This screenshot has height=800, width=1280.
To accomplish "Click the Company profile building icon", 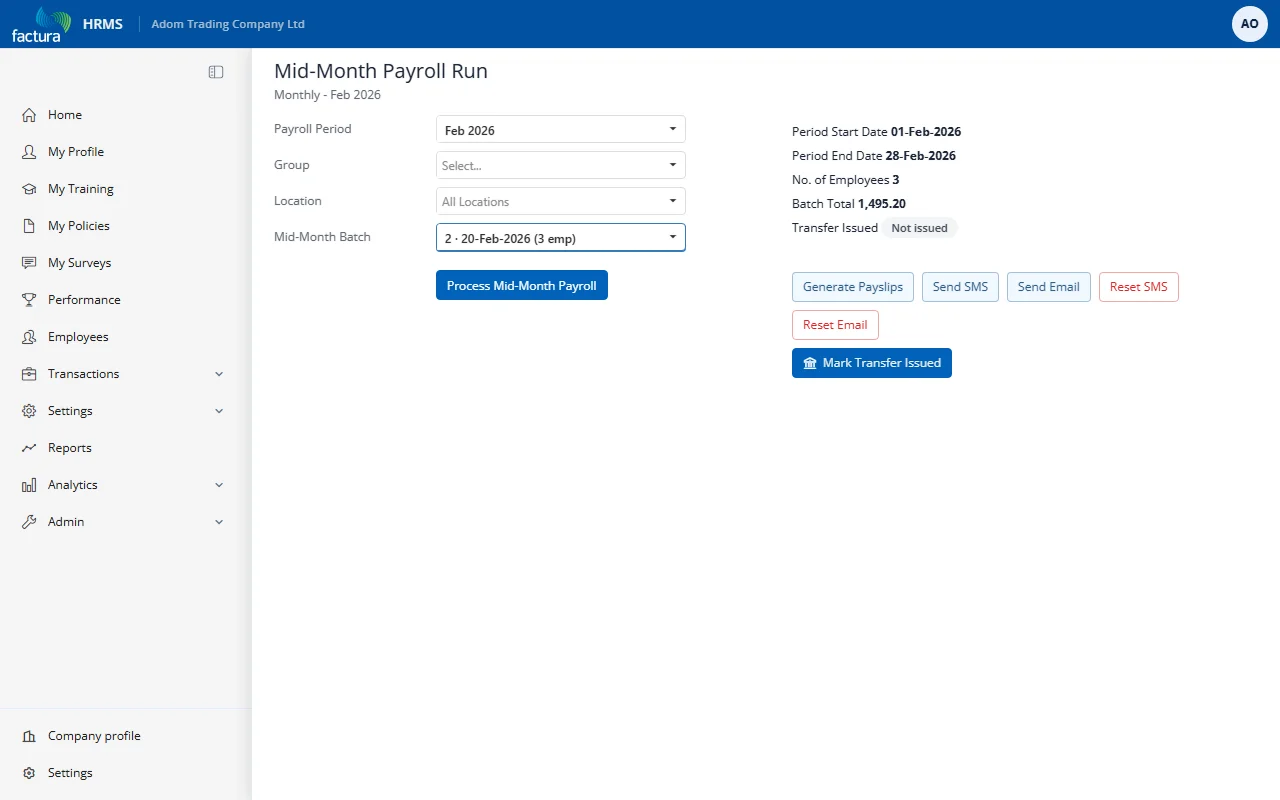I will [x=29, y=736].
